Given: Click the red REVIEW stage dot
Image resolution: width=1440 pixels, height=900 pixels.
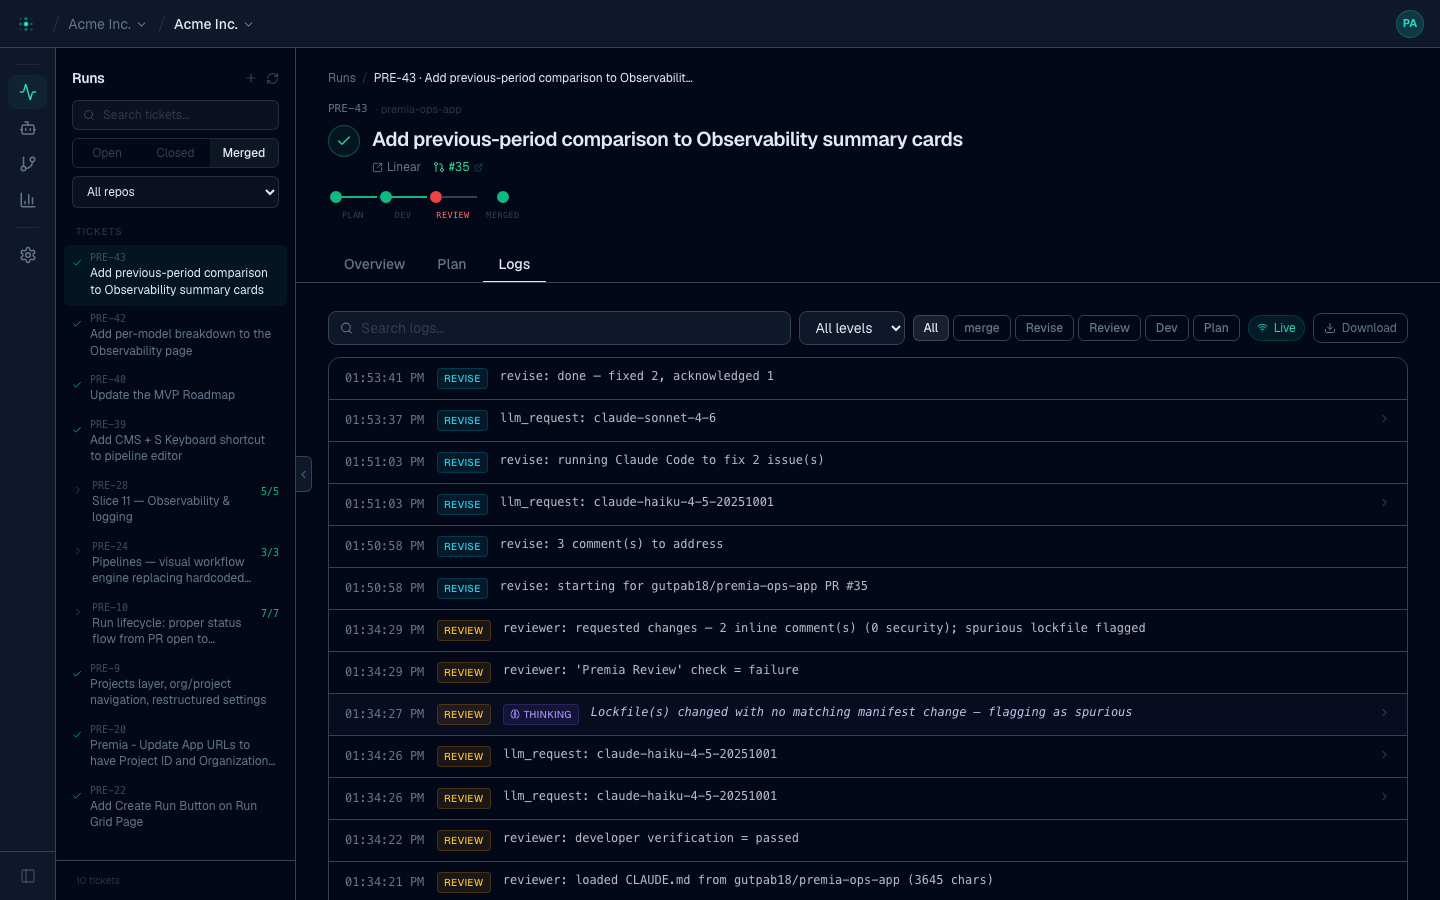Looking at the screenshot, I should (436, 197).
